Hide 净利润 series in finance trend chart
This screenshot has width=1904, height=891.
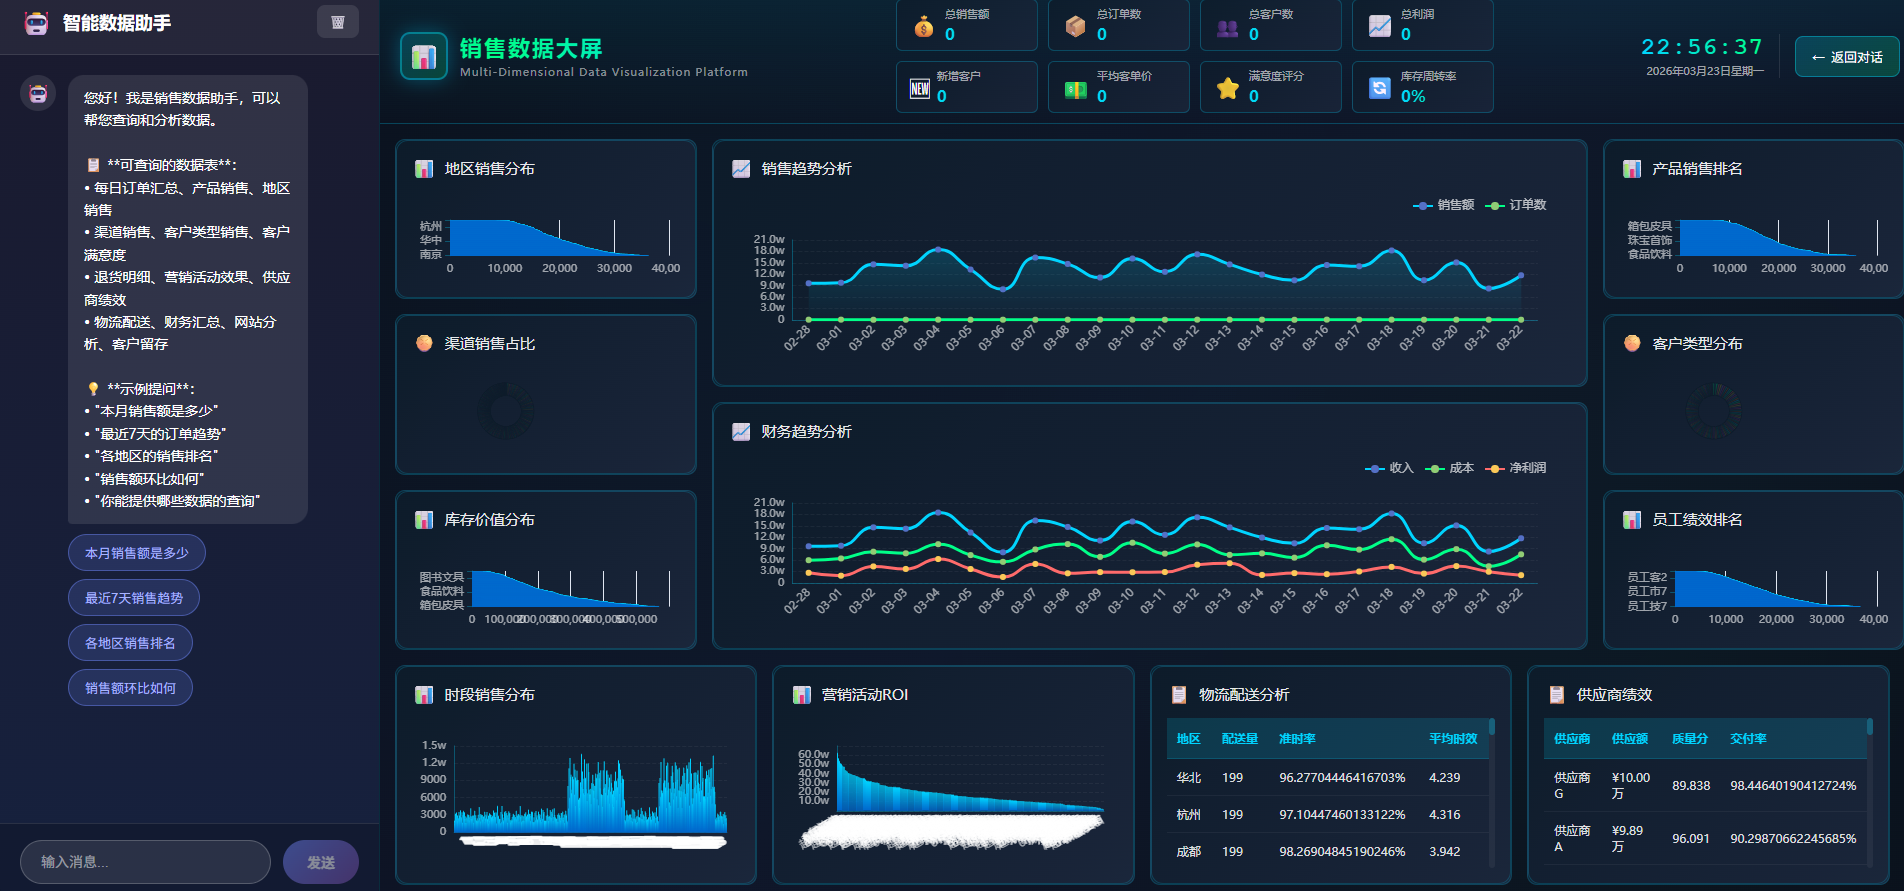pos(1516,468)
